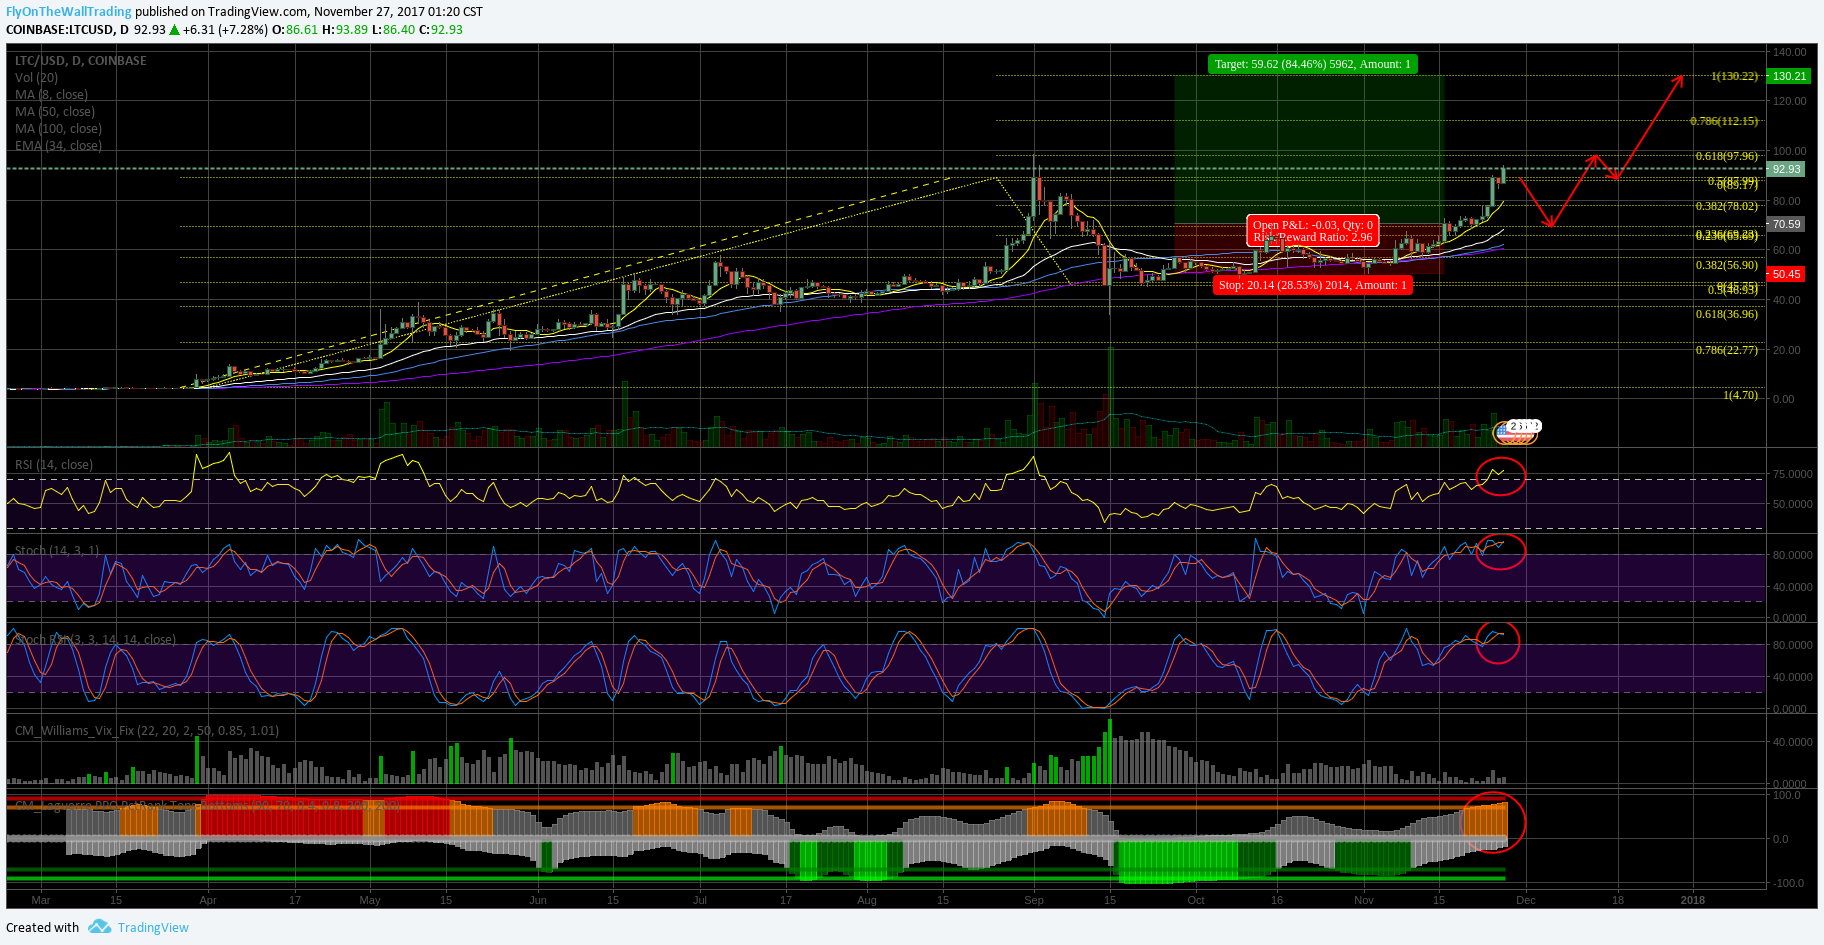Click the COINBASE:LTCUSD symbol header text
This screenshot has height=945, width=1824.
tap(60, 30)
